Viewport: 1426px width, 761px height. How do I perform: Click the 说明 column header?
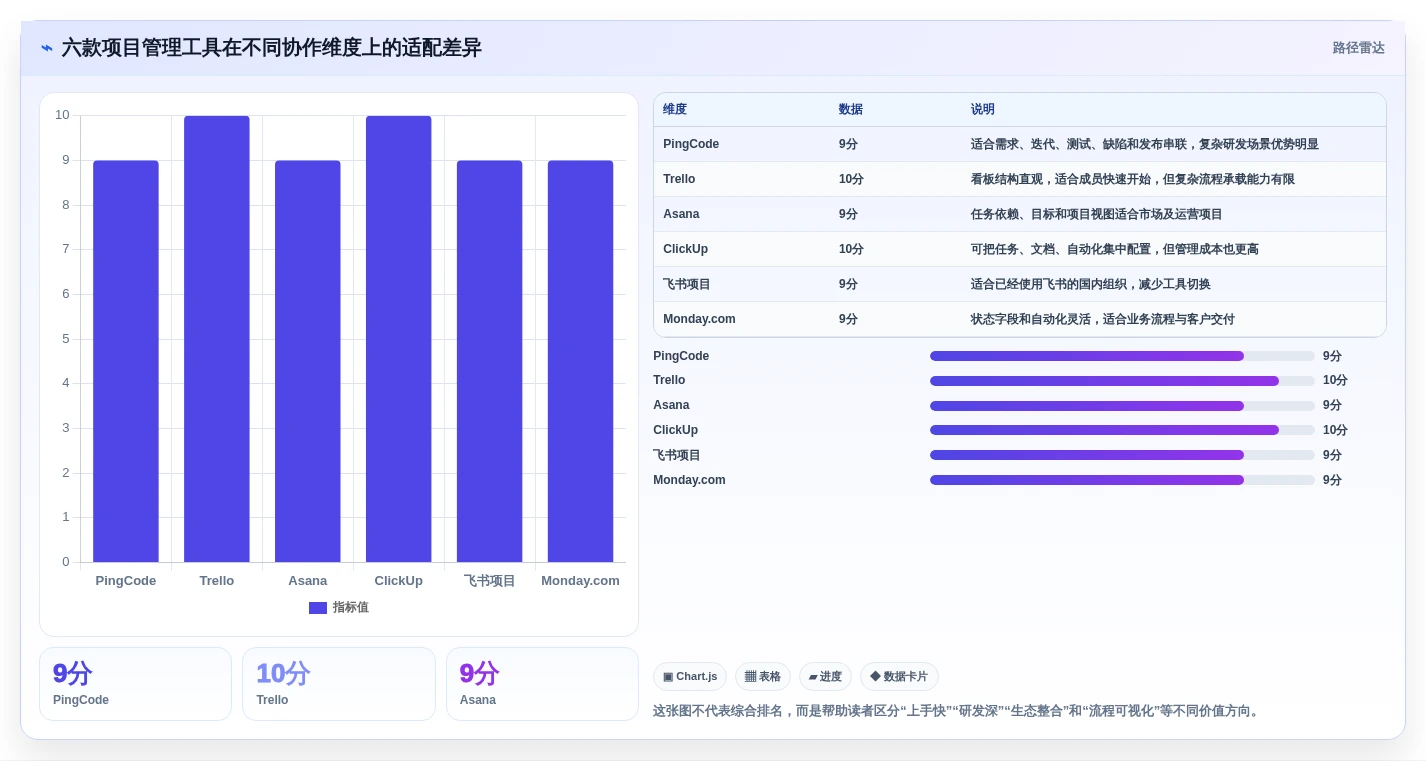point(983,110)
